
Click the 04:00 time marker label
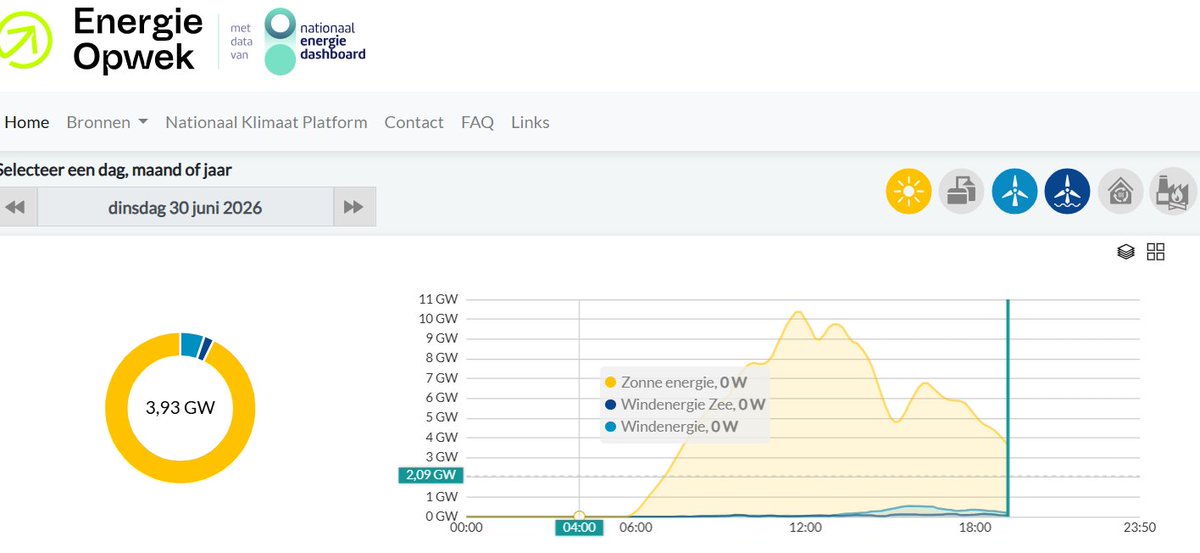[x=579, y=527]
